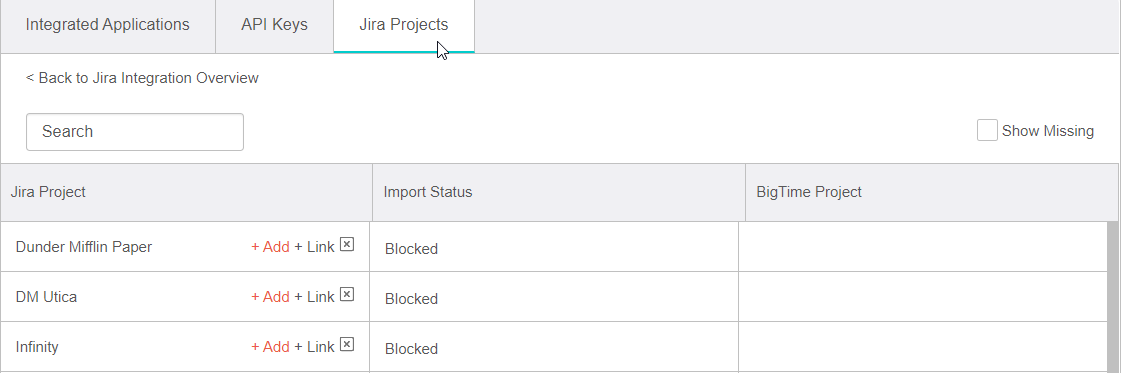The width and height of the screenshot is (1124, 373).
Task: Click the BigTime Project cell for Infinity
Action: 923,347
